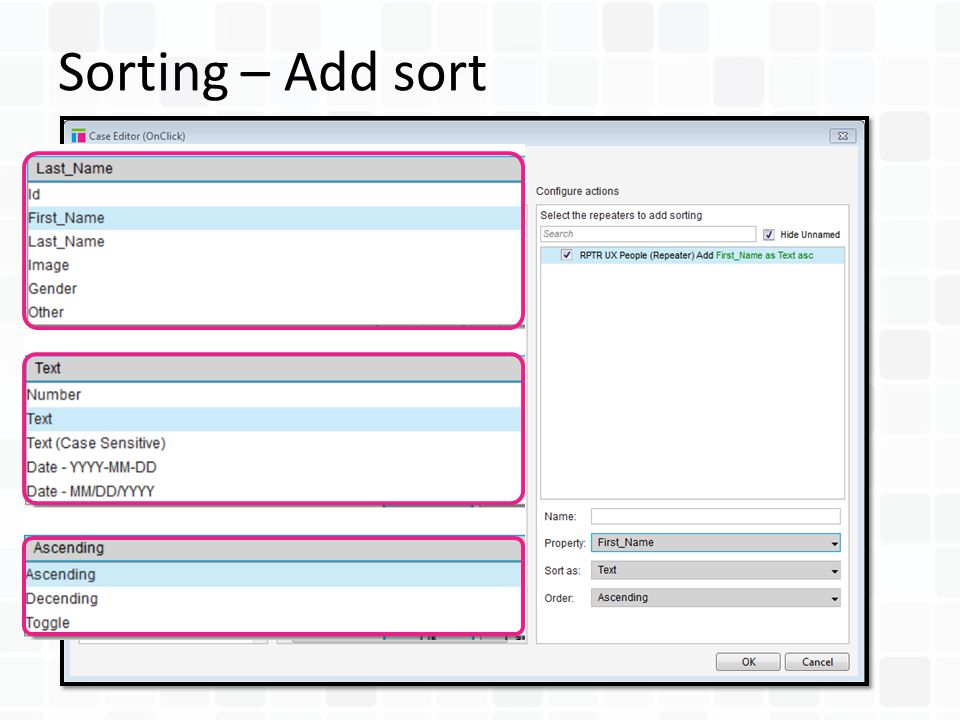Confirm with the OK button
Image resolution: width=960 pixels, height=720 pixels.
coord(748,662)
